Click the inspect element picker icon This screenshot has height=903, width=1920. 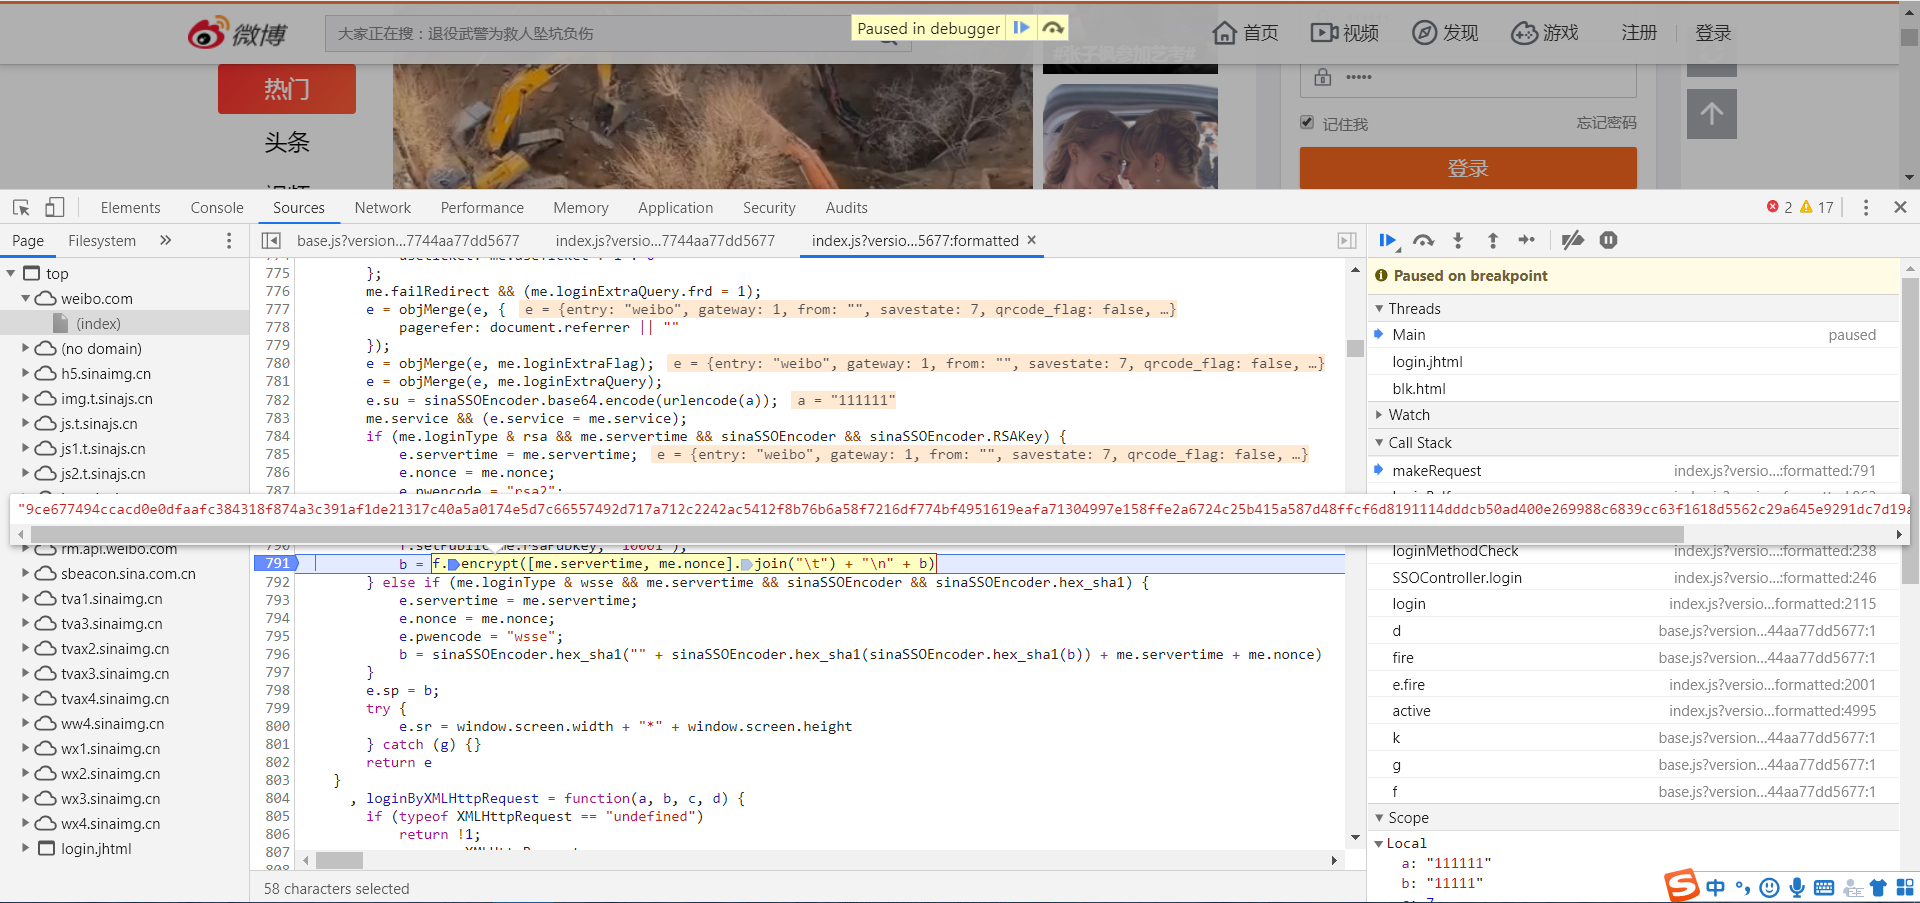coord(21,207)
